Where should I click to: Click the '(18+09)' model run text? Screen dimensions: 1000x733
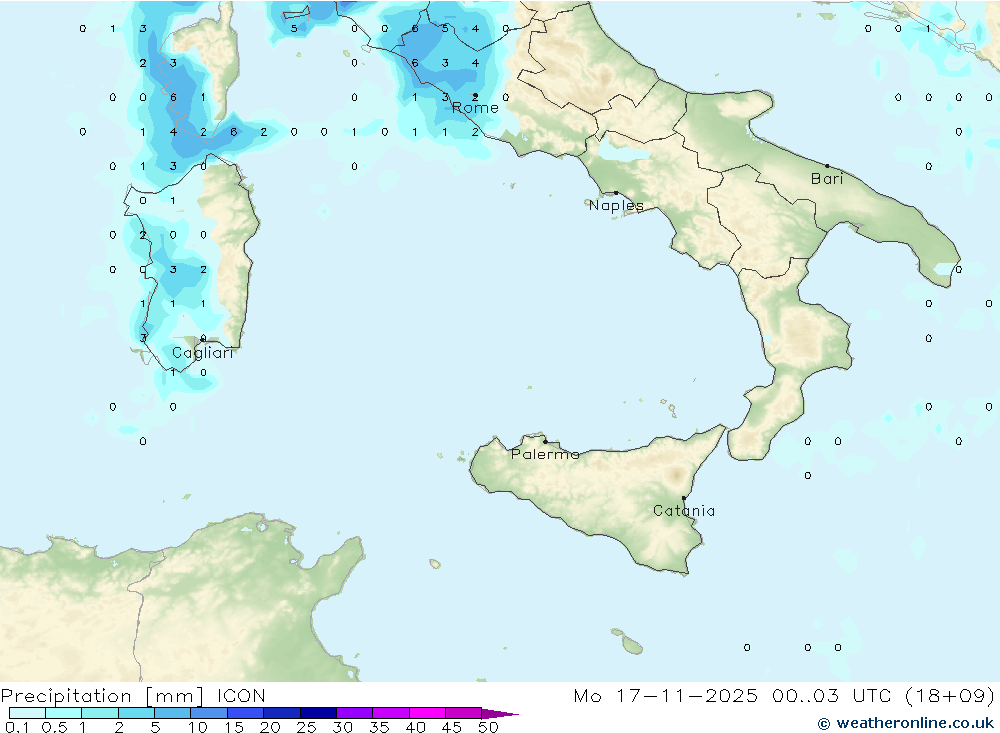coord(950,695)
